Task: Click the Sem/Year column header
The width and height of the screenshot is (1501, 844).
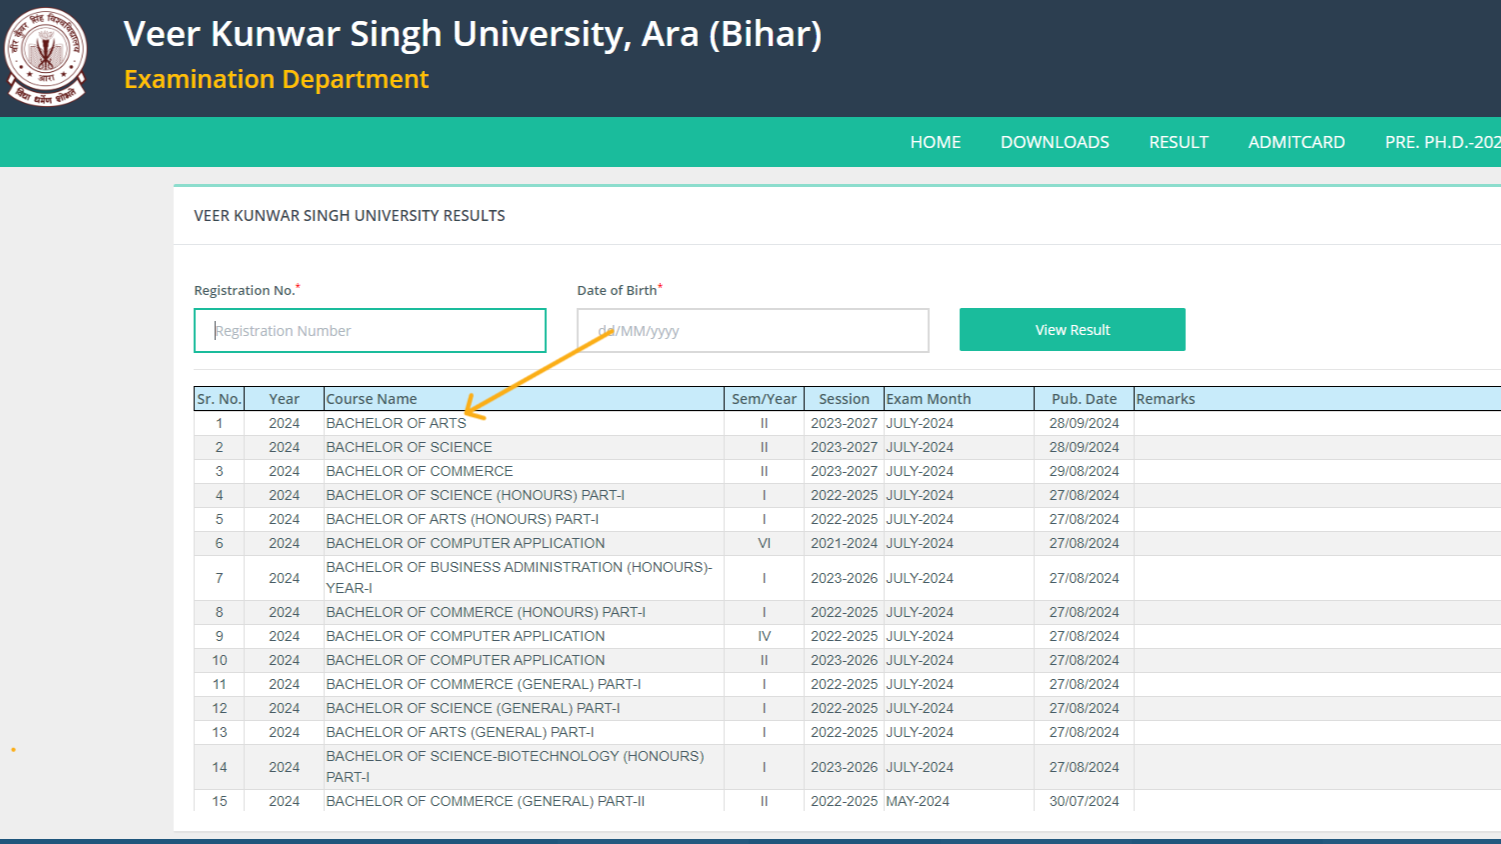Action: [x=764, y=399]
